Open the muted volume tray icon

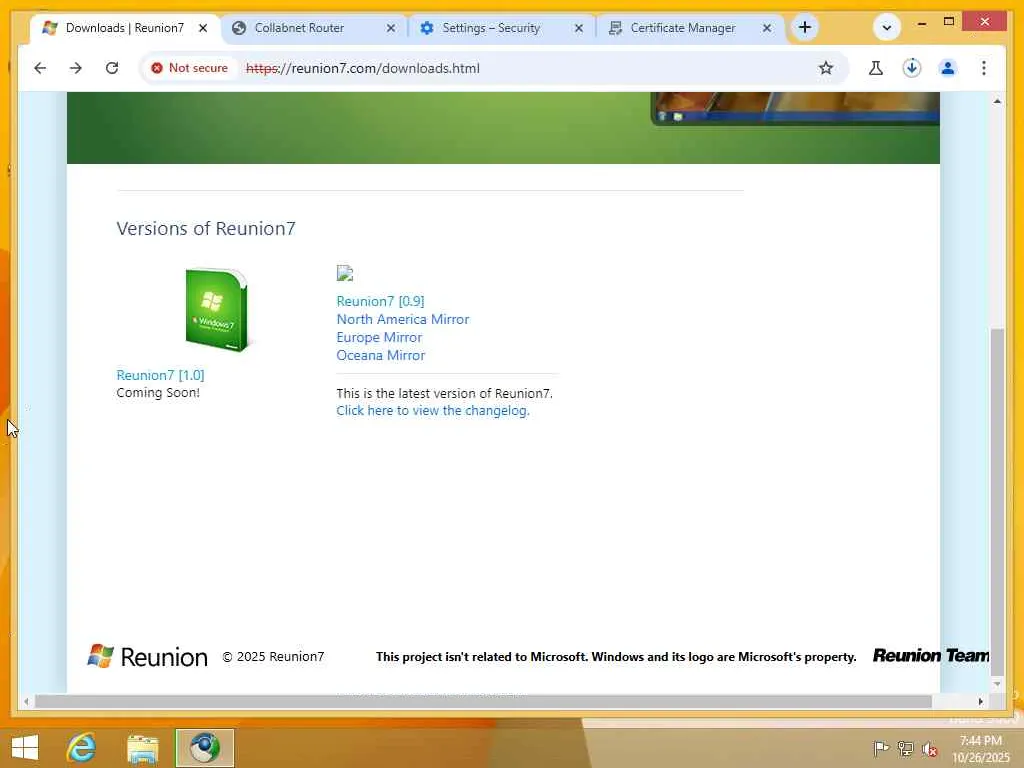[x=930, y=748]
